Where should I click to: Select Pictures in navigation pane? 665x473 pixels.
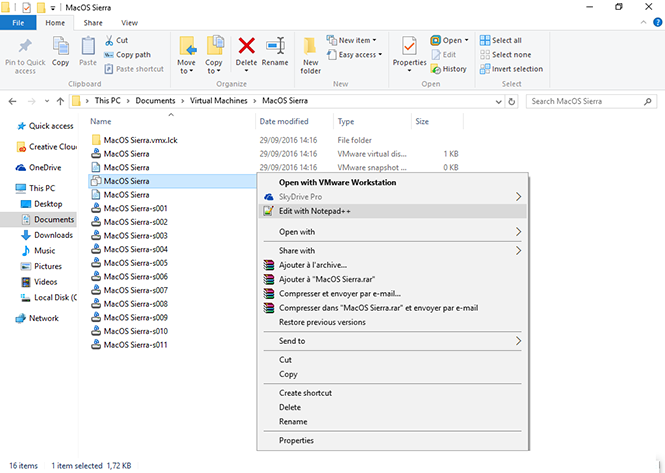point(42,266)
